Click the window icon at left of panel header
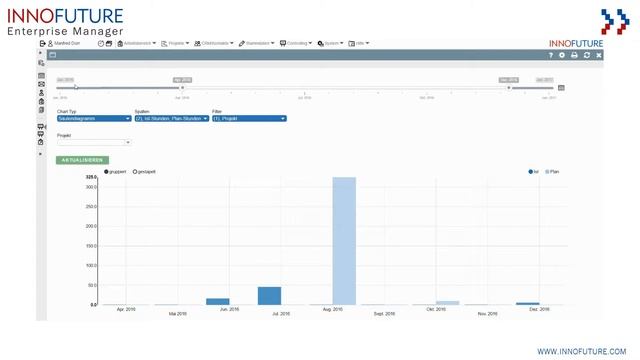The width and height of the screenshot is (640, 360). 53,55
